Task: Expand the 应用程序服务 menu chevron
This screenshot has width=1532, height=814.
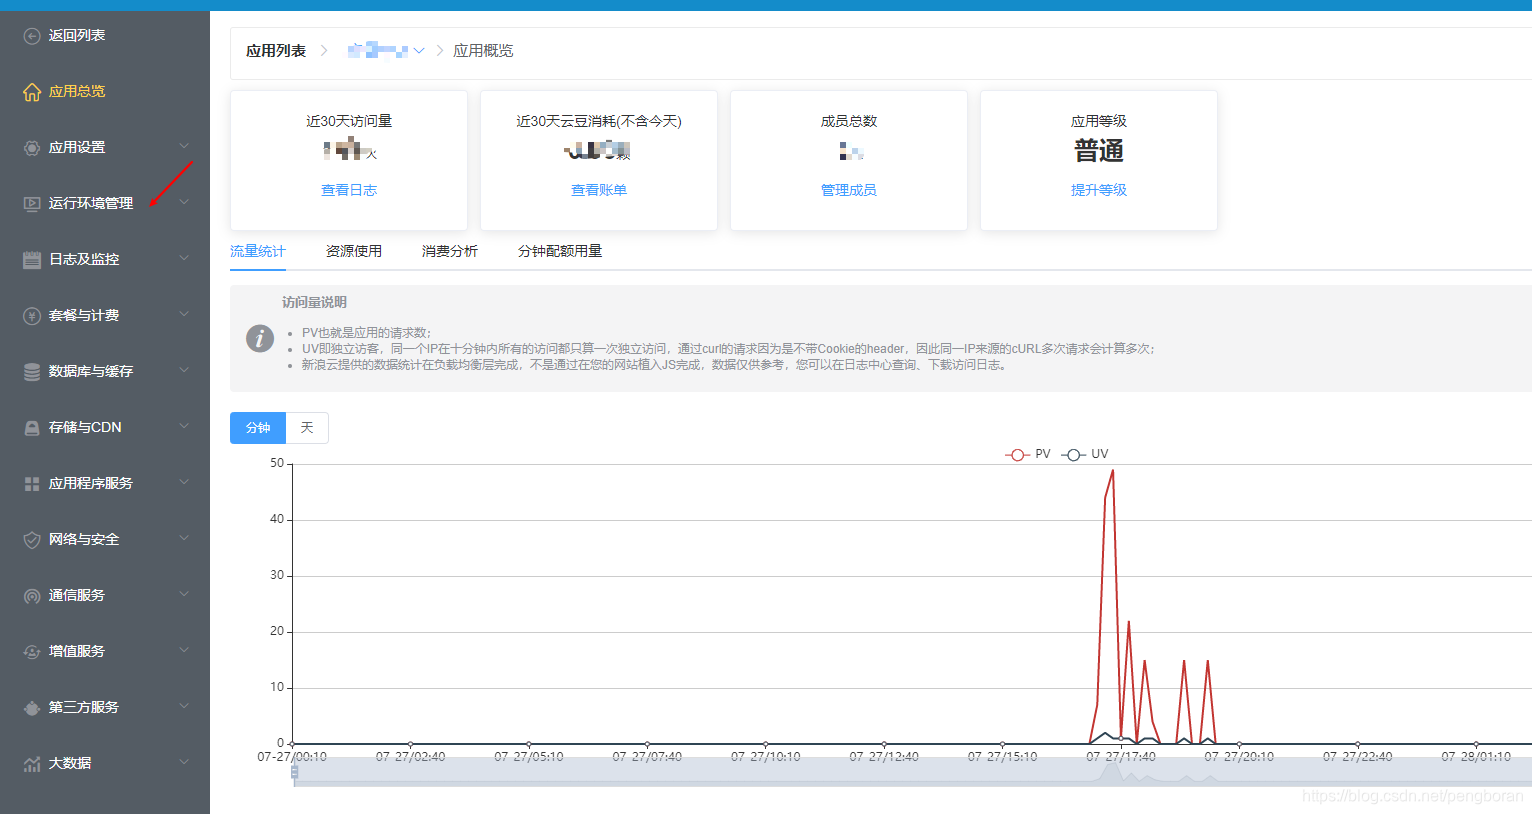Action: click(x=184, y=482)
